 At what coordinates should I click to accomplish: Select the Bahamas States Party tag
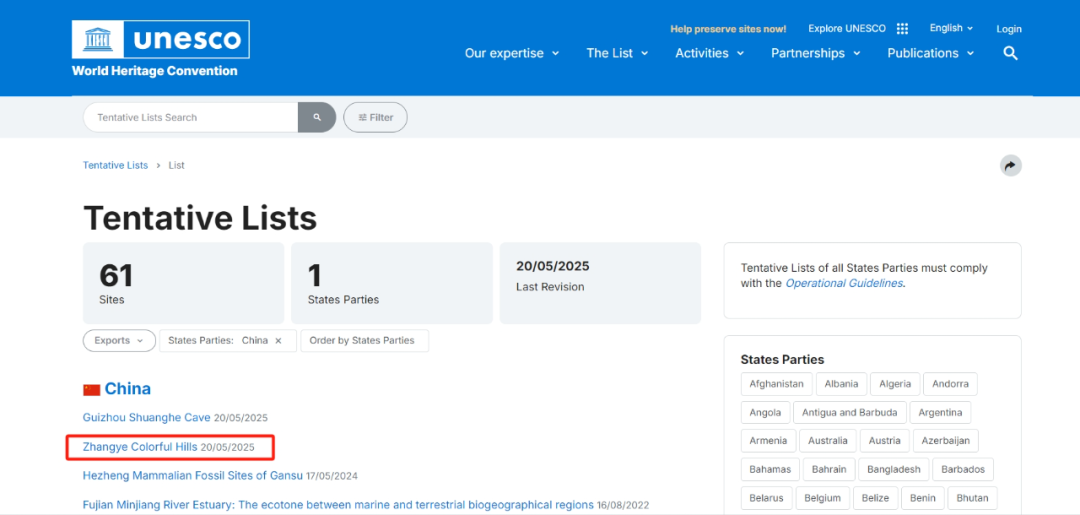coord(771,470)
